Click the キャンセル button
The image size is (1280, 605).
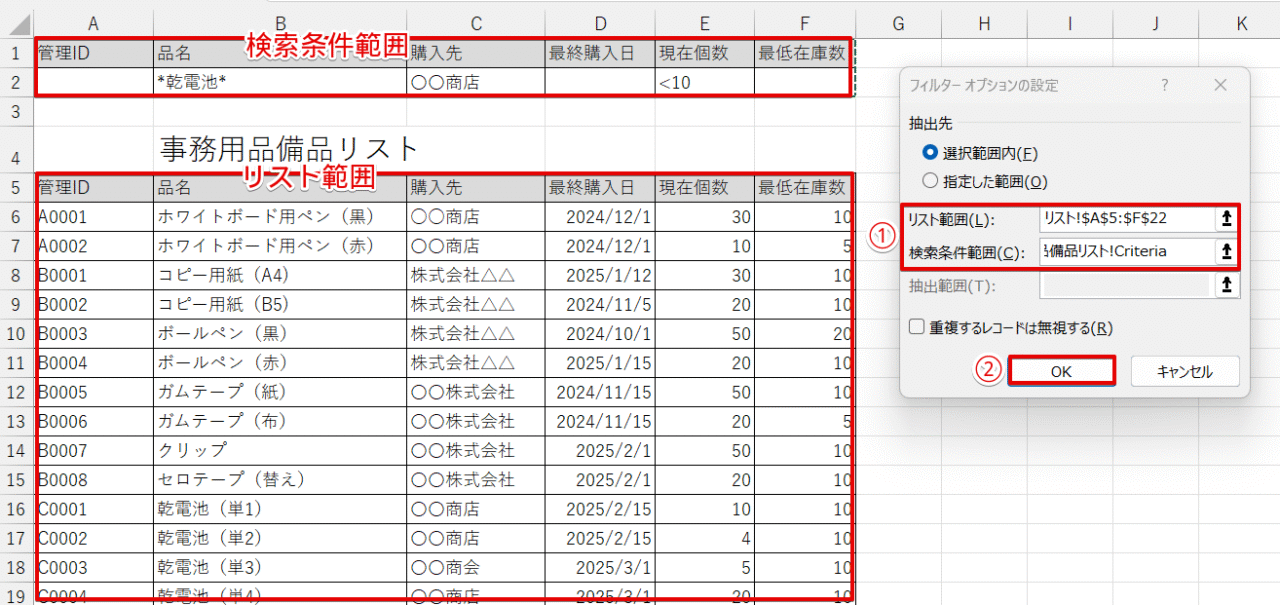click(1185, 371)
